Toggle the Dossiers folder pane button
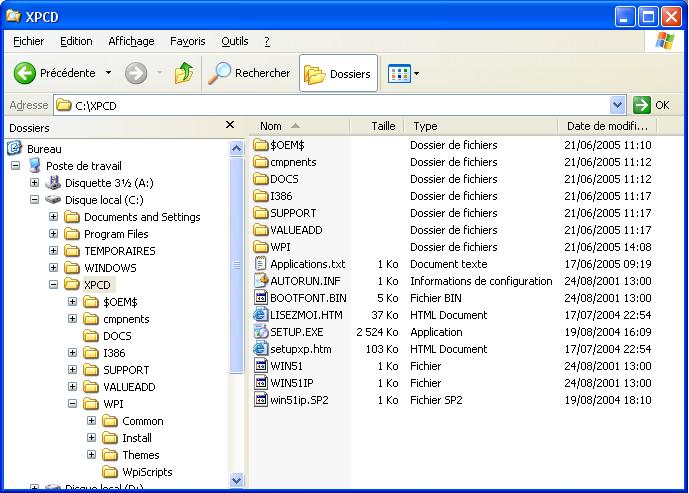The image size is (689, 493). coord(338,73)
